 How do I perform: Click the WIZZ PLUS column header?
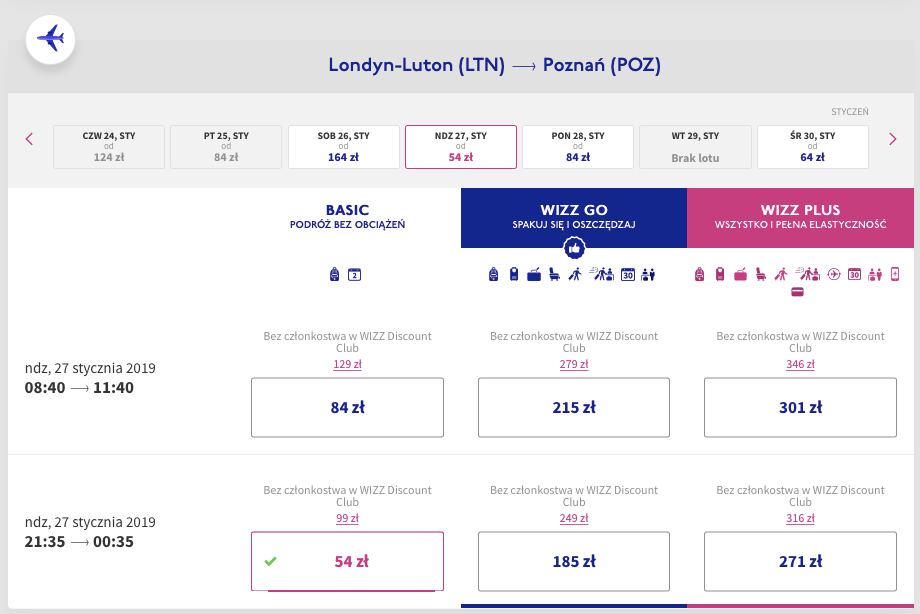(x=800, y=217)
